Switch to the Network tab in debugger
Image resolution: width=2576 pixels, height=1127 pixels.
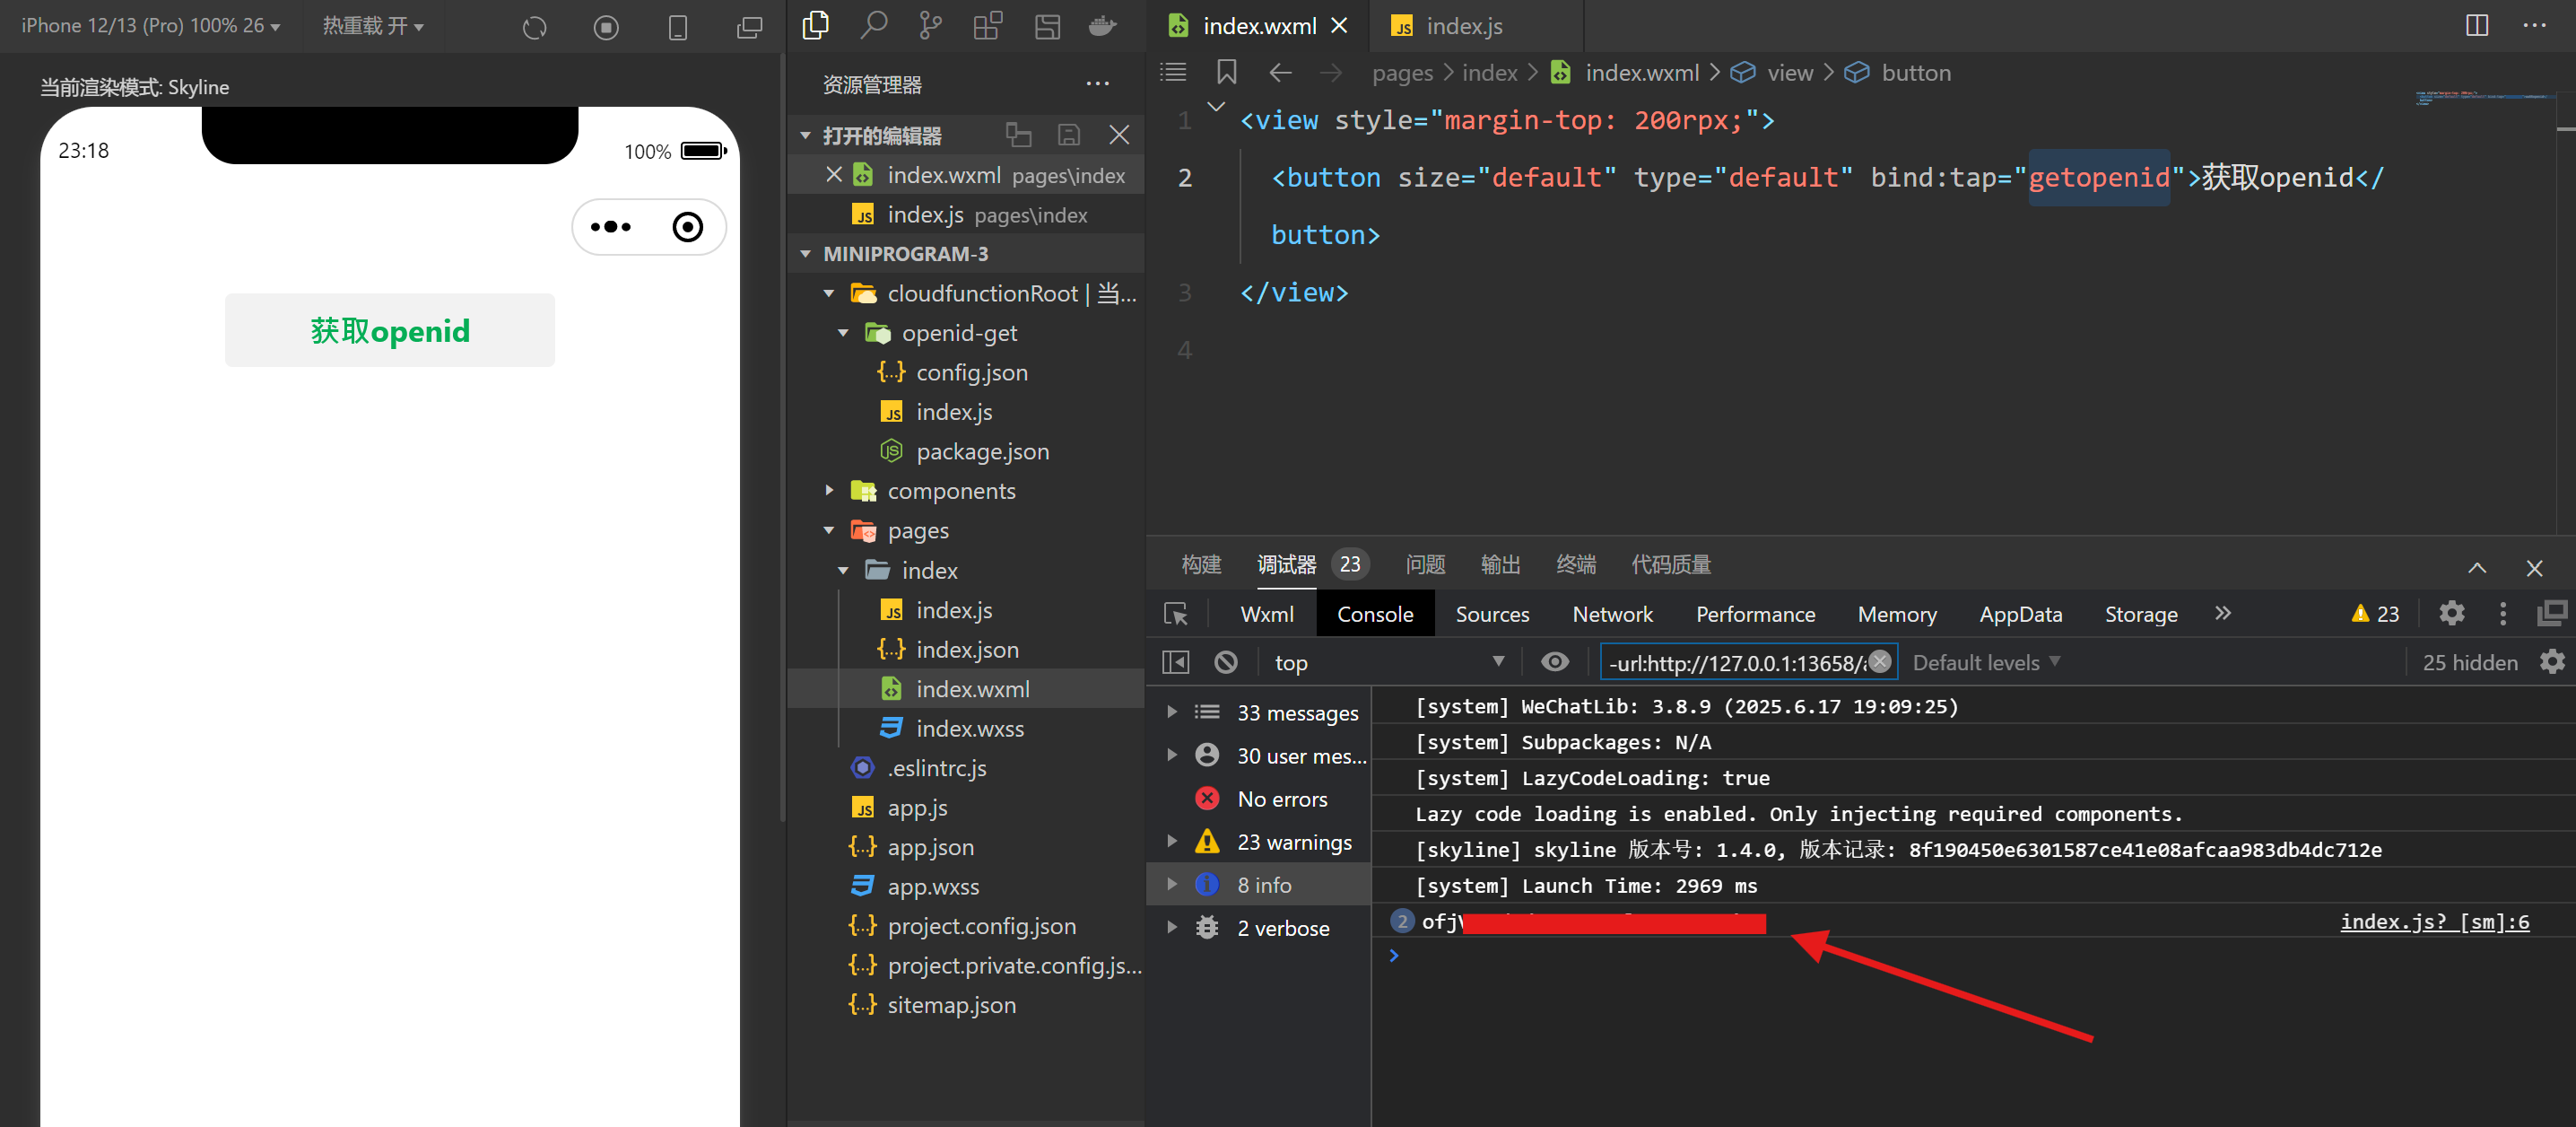1612,613
